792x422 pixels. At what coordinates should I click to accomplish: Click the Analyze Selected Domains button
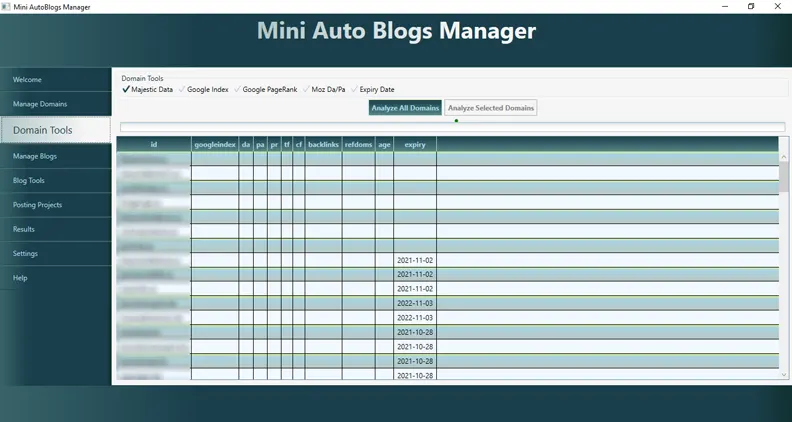click(490, 108)
